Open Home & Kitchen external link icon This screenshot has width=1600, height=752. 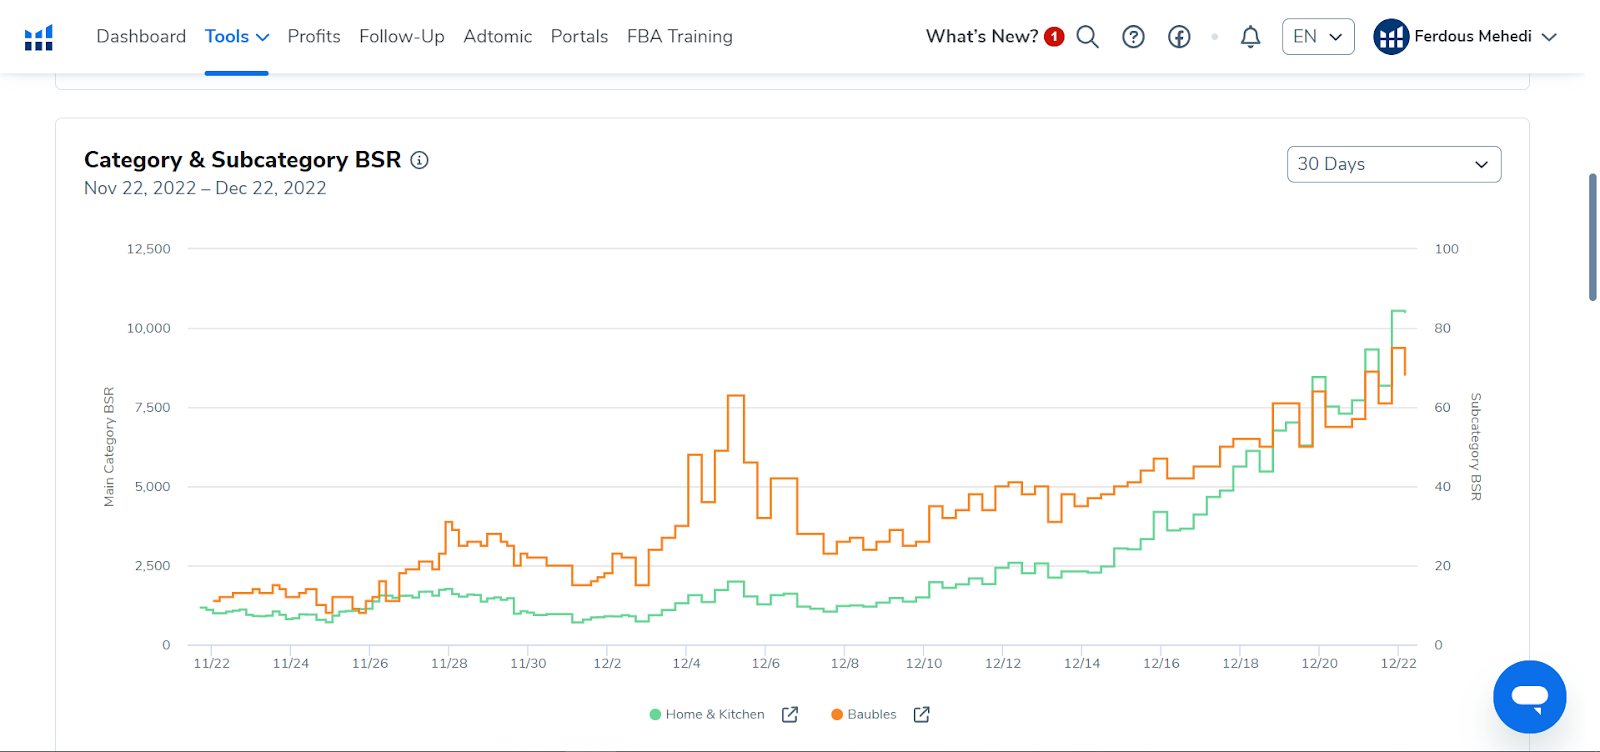click(790, 714)
